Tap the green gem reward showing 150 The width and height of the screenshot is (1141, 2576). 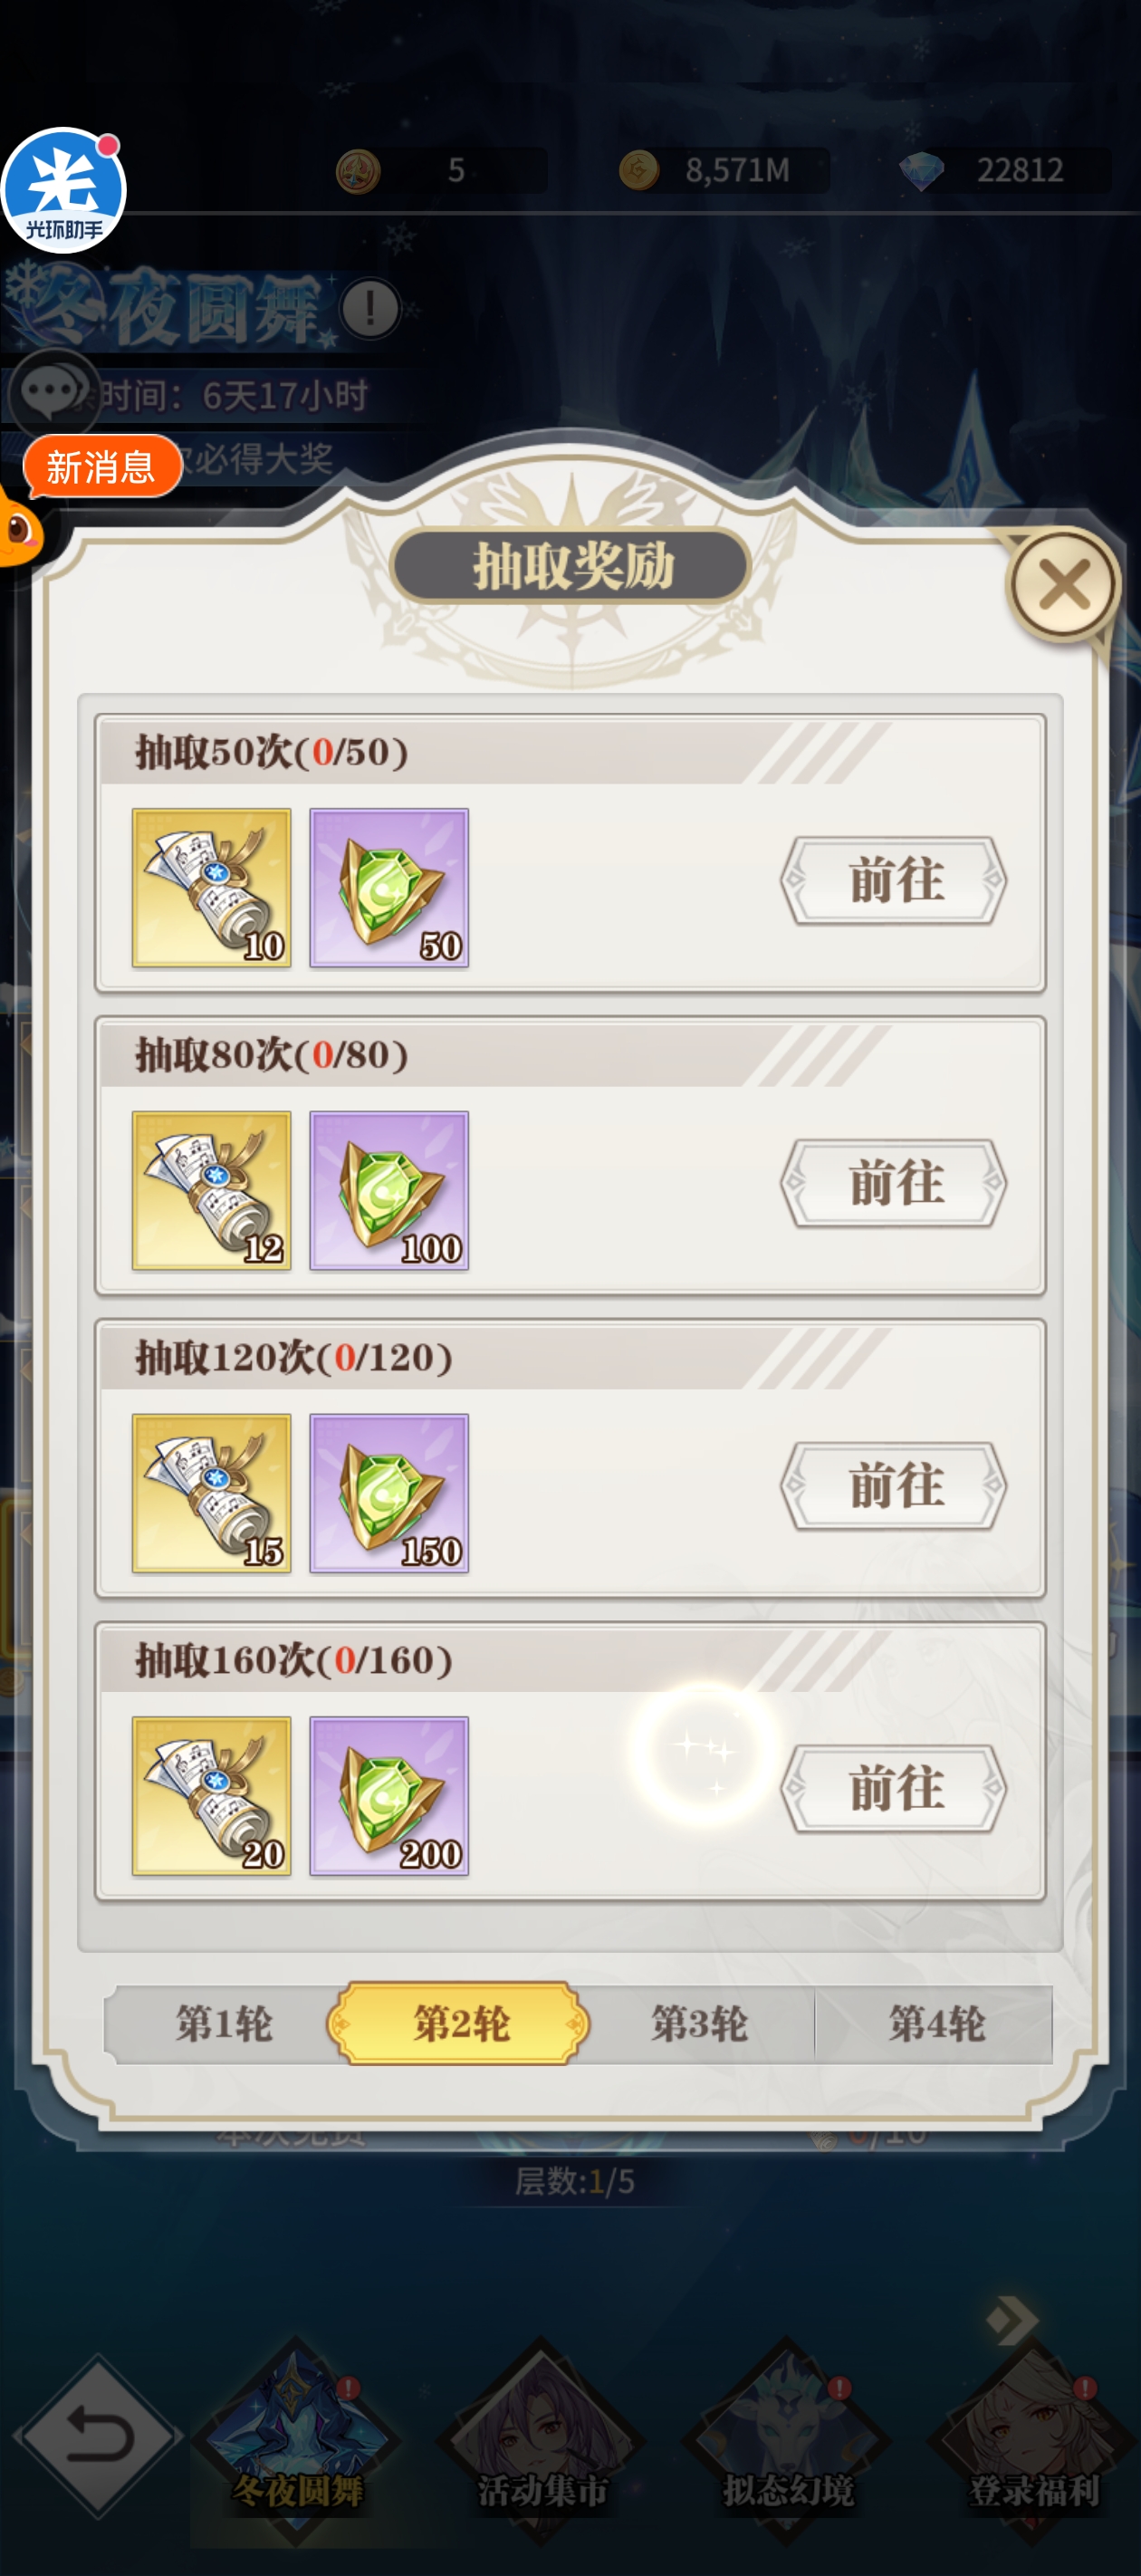point(389,1494)
